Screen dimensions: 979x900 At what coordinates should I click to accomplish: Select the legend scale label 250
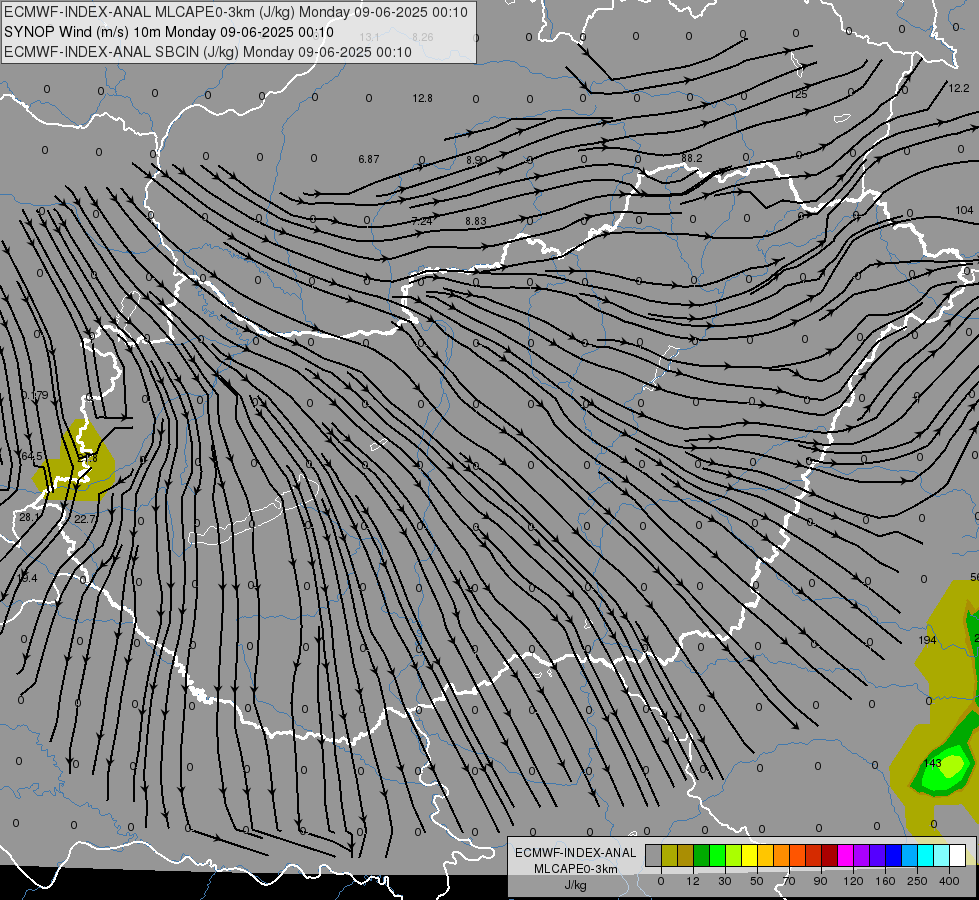coord(917,881)
